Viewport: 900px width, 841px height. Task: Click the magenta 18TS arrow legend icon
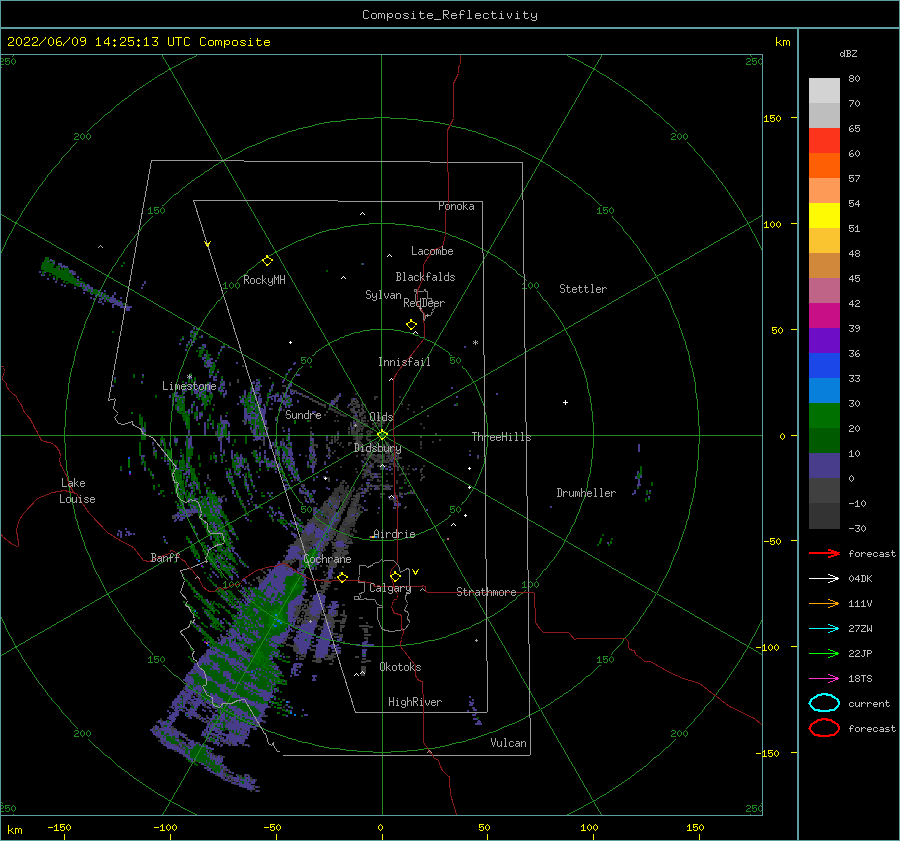(824, 679)
